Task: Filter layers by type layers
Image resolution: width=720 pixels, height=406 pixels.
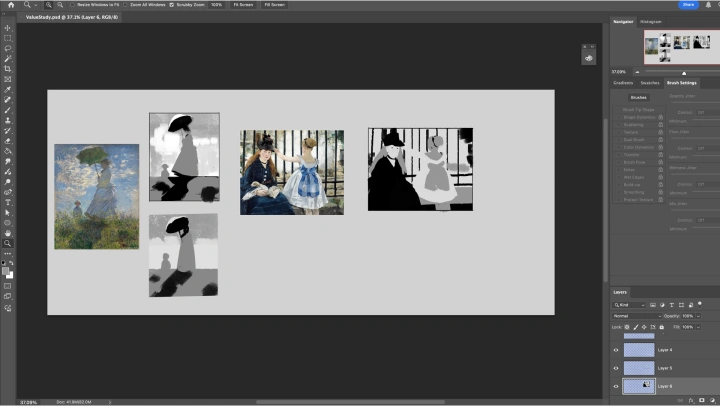Action: pyautogui.click(x=672, y=305)
